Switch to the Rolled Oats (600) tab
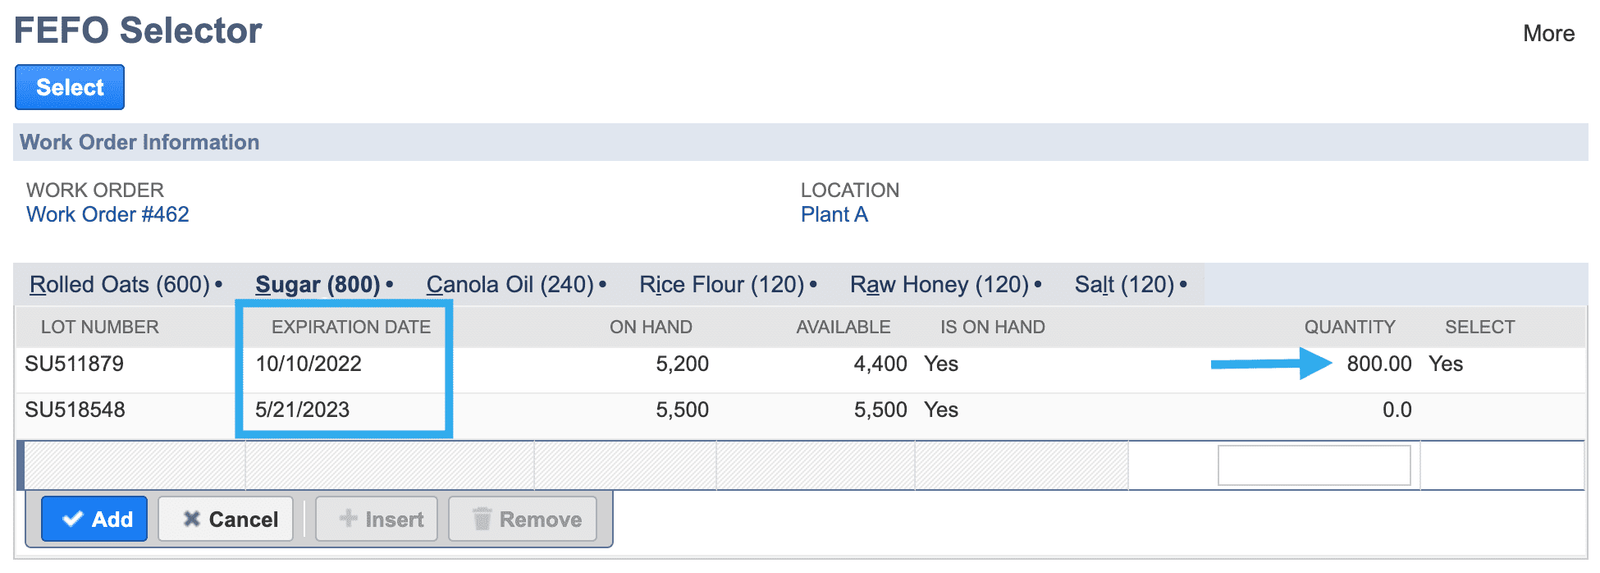1600x573 pixels. coord(120,285)
